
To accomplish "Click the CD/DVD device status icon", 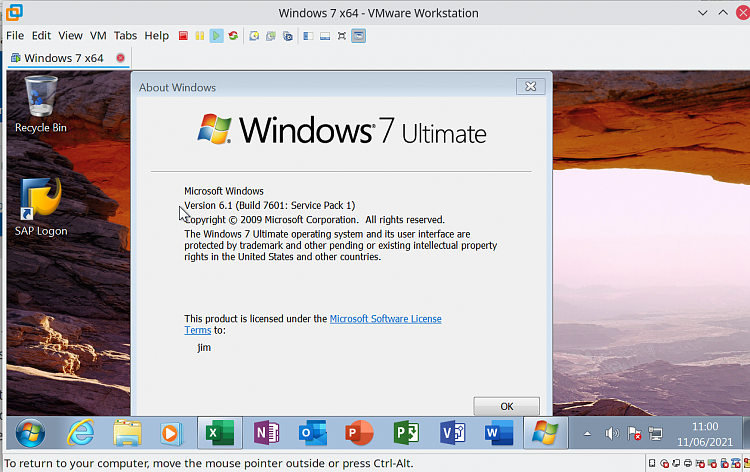I will 664,463.
